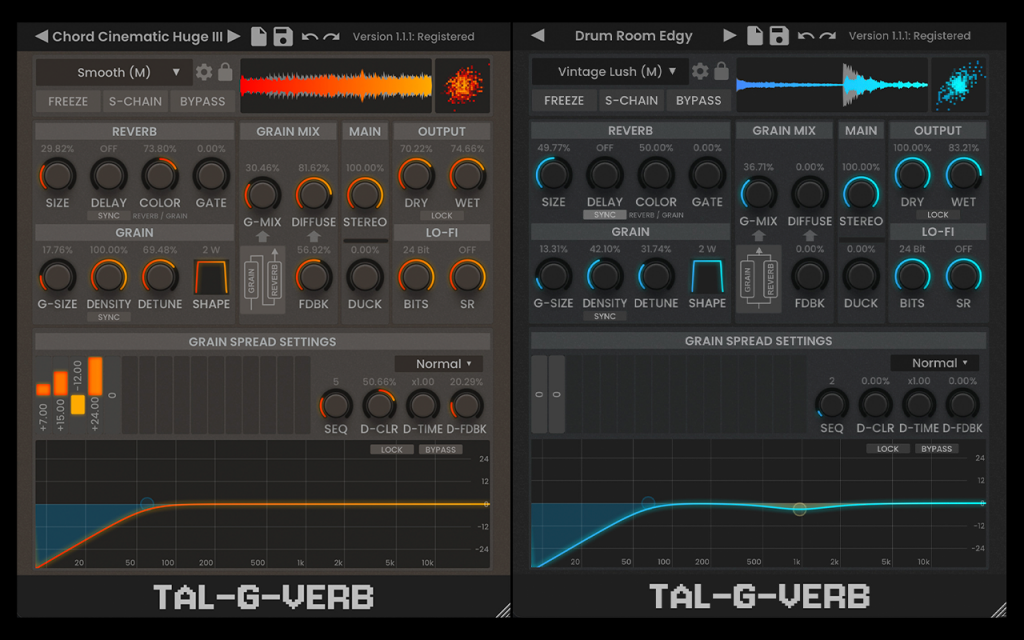The image size is (1024, 640).
Task: Redo change in right plugin
Action: 828,36
